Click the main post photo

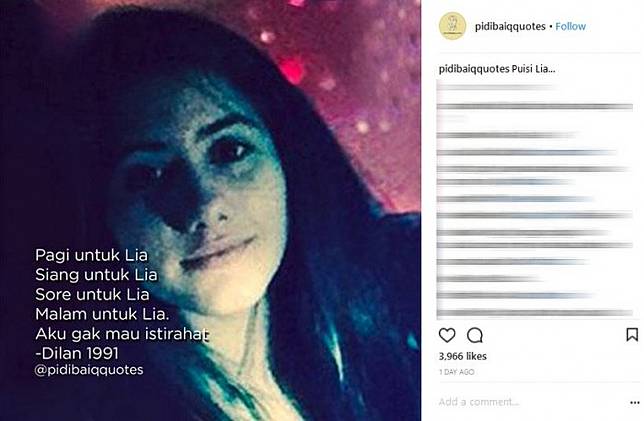tap(210, 210)
